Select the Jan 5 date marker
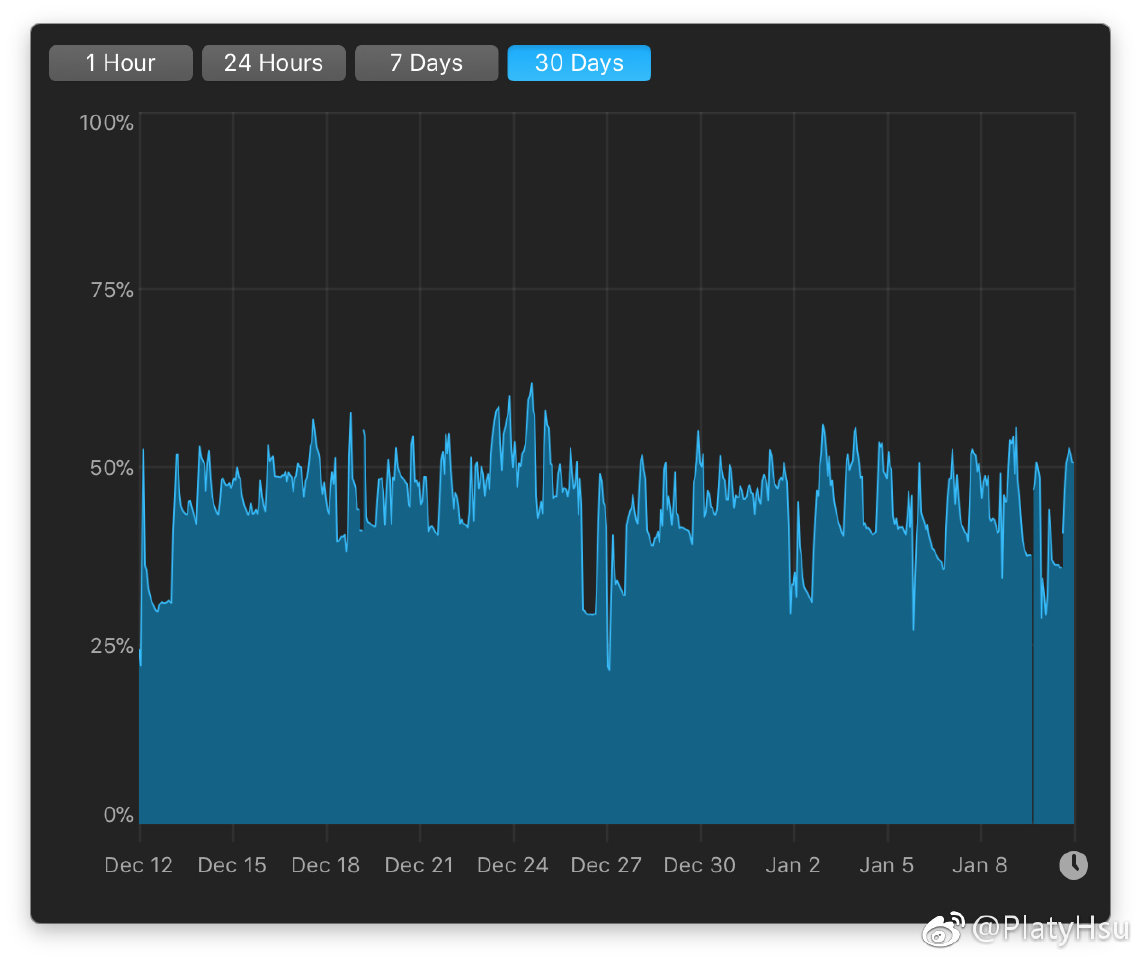This screenshot has height=960, width=1140. pos(887,865)
